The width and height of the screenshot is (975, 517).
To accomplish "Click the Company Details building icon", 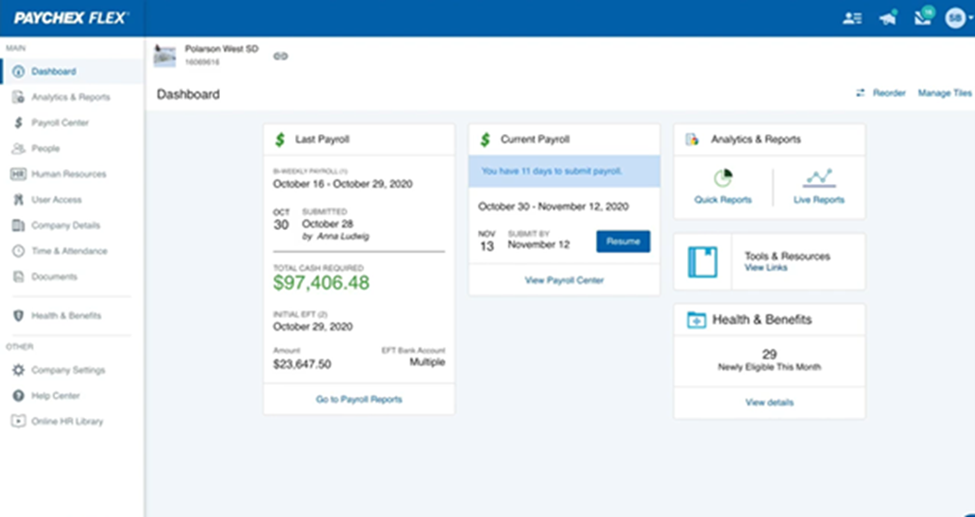I will tap(19, 225).
